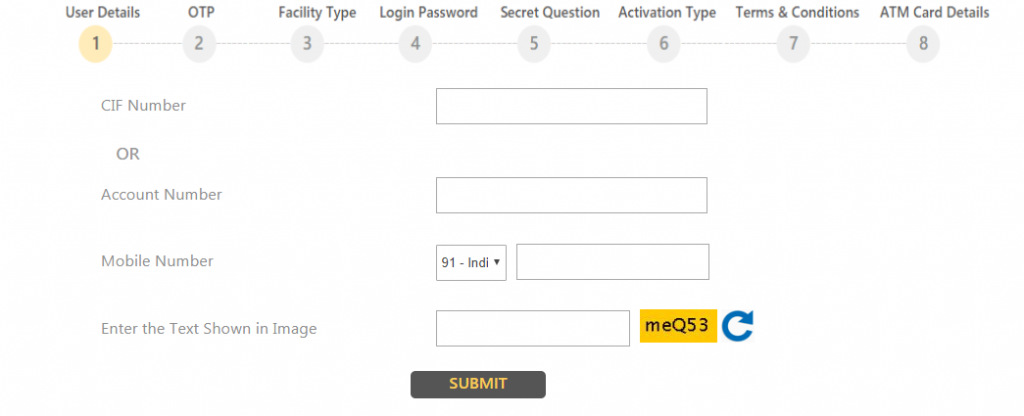Viewport: 1024px width, 416px height.
Task: Open step 8 ATM Card Details circle
Action: [923, 44]
